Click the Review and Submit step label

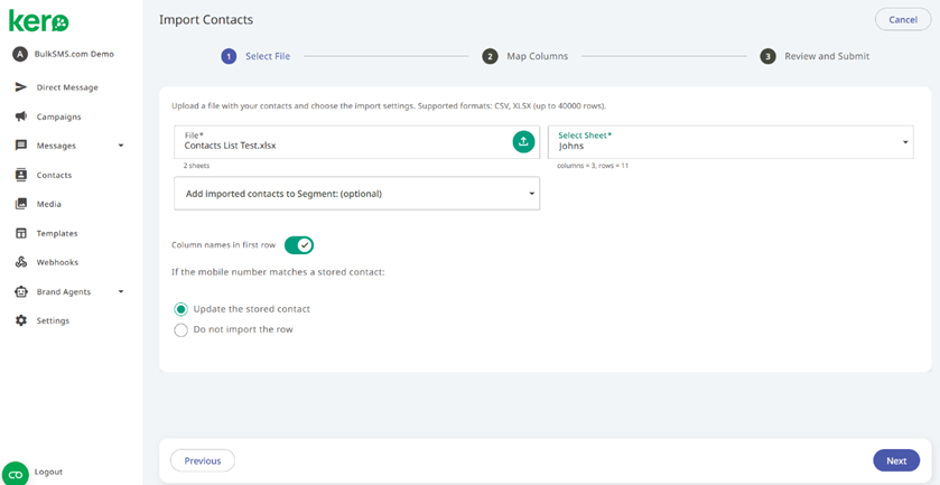827,56
